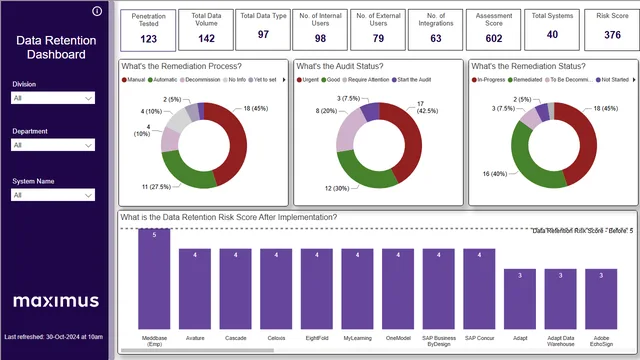Click Decommission legend marker in Remediation Process
The image size is (640, 360).
[x=182, y=80]
